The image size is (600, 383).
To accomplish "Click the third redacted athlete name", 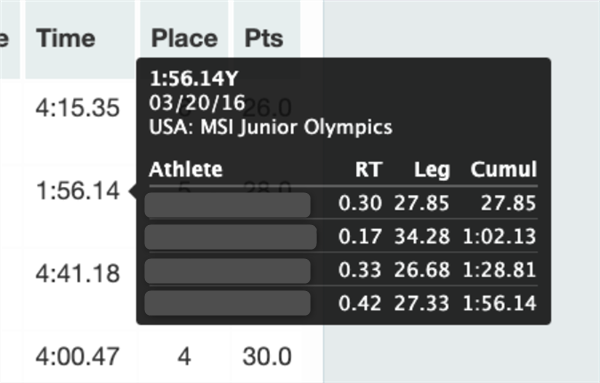I will 228,271.
